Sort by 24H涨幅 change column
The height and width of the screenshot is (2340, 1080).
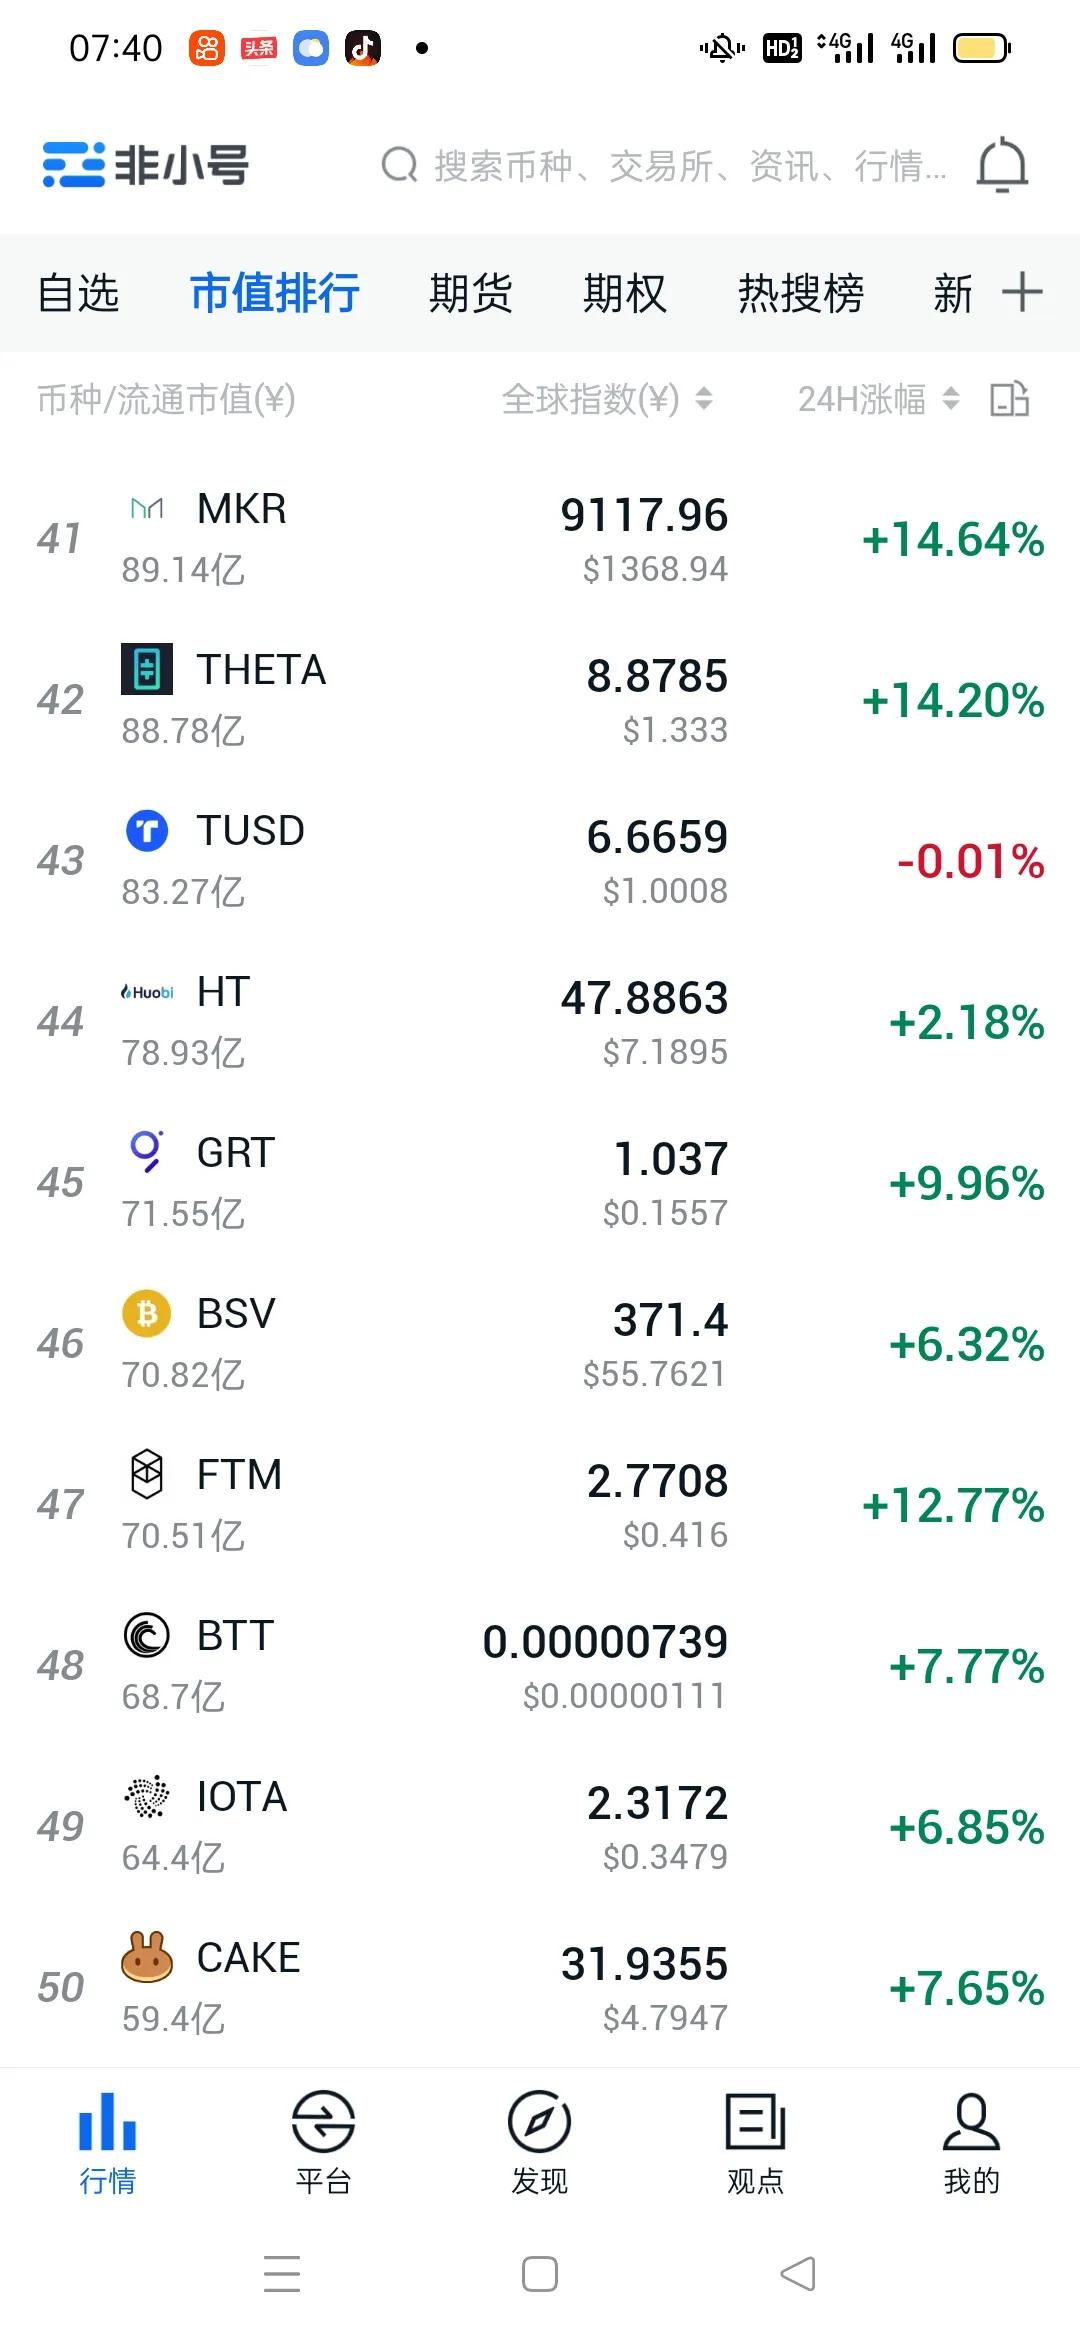coord(877,399)
